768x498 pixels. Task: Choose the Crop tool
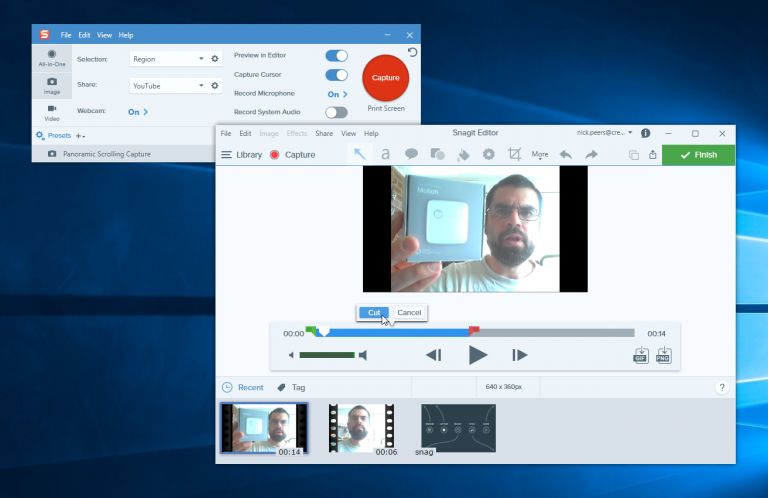point(514,154)
